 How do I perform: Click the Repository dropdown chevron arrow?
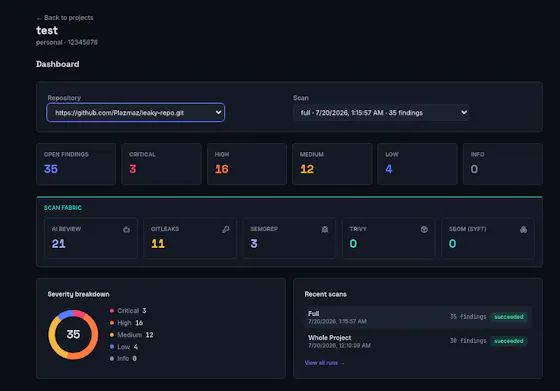pos(218,112)
